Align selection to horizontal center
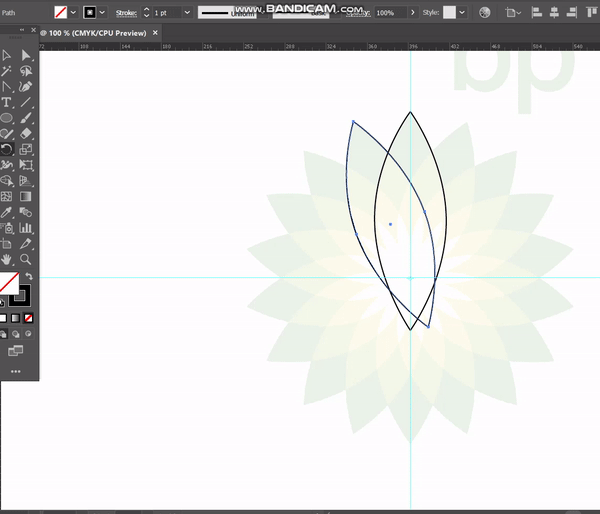This screenshot has height=514, width=600. point(554,13)
